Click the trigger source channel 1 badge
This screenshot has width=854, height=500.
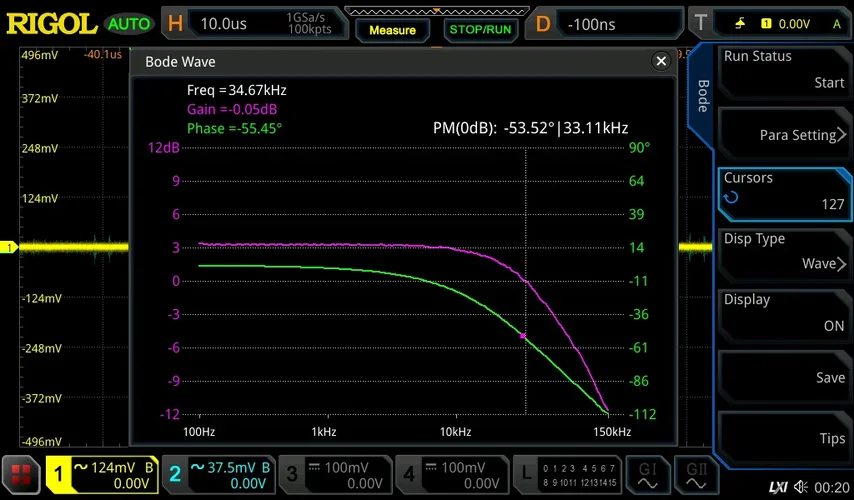(766, 23)
